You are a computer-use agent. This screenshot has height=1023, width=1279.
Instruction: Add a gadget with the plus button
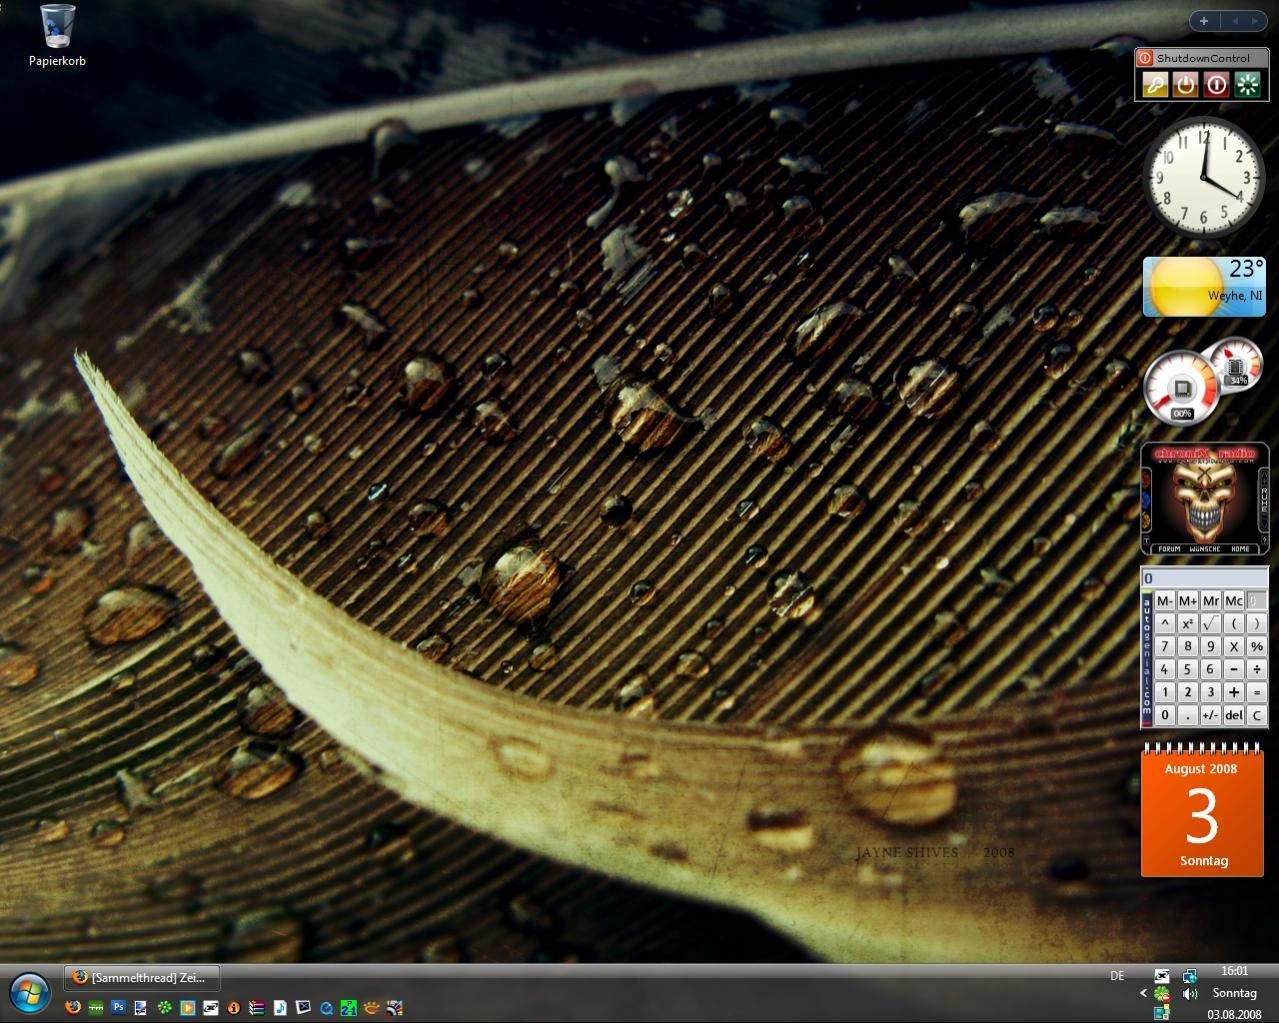click(x=1204, y=20)
